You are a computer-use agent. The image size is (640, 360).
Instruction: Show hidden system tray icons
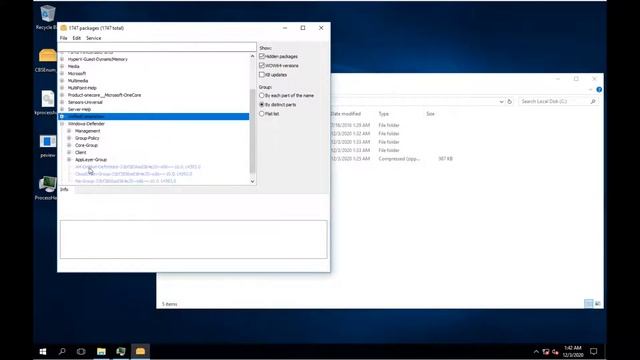tap(536, 352)
